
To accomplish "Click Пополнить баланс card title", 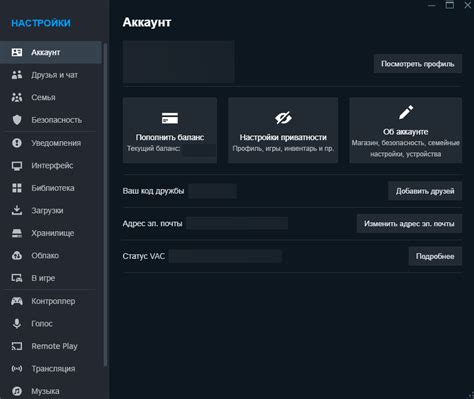I will 170,137.
